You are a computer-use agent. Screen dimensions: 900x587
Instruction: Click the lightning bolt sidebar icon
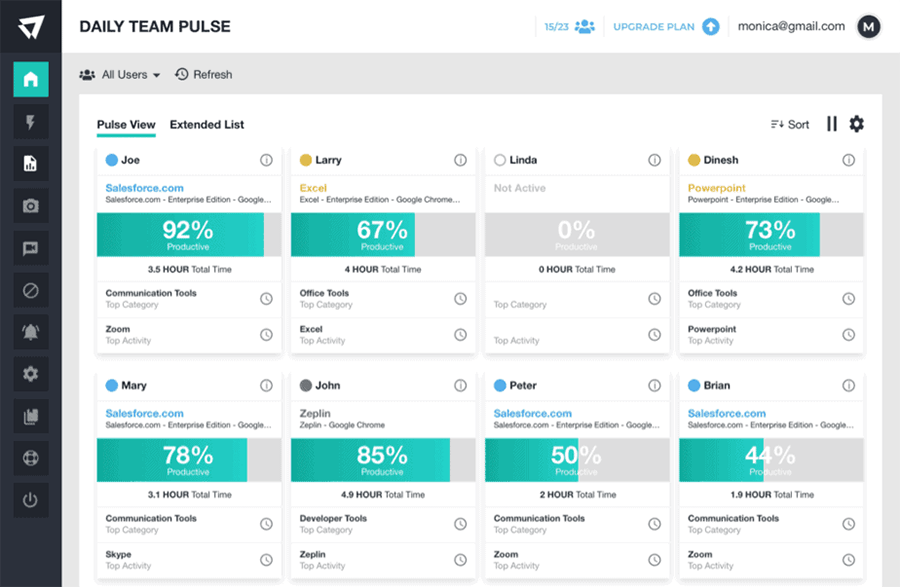click(30, 122)
